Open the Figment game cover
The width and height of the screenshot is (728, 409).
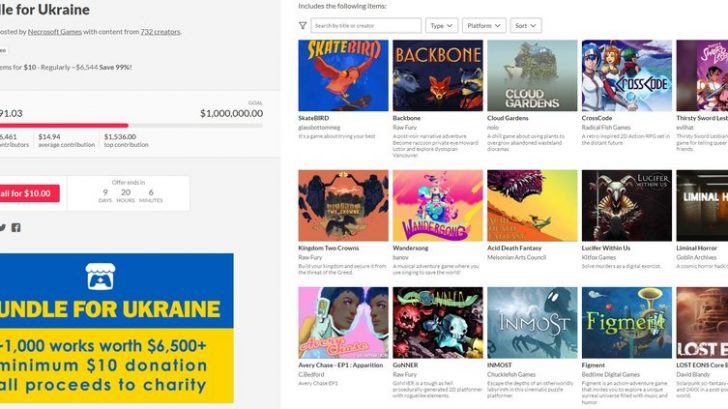coord(627,322)
